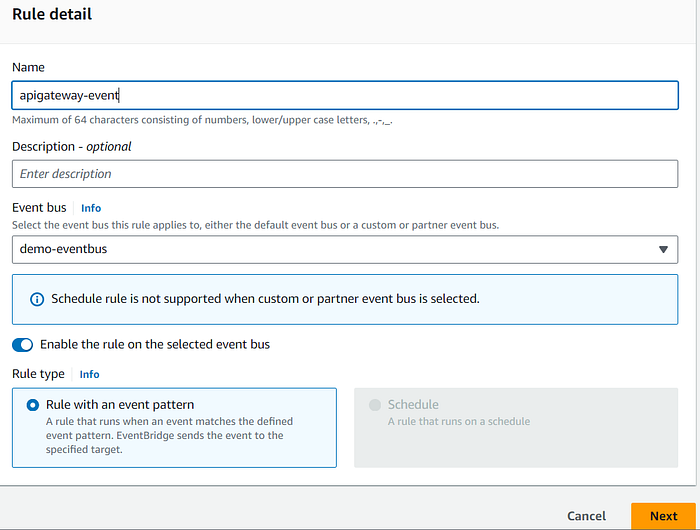Image resolution: width=700 pixels, height=530 pixels.
Task: Select the Rule with an event pattern radio
Action: (x=33, y=405)
